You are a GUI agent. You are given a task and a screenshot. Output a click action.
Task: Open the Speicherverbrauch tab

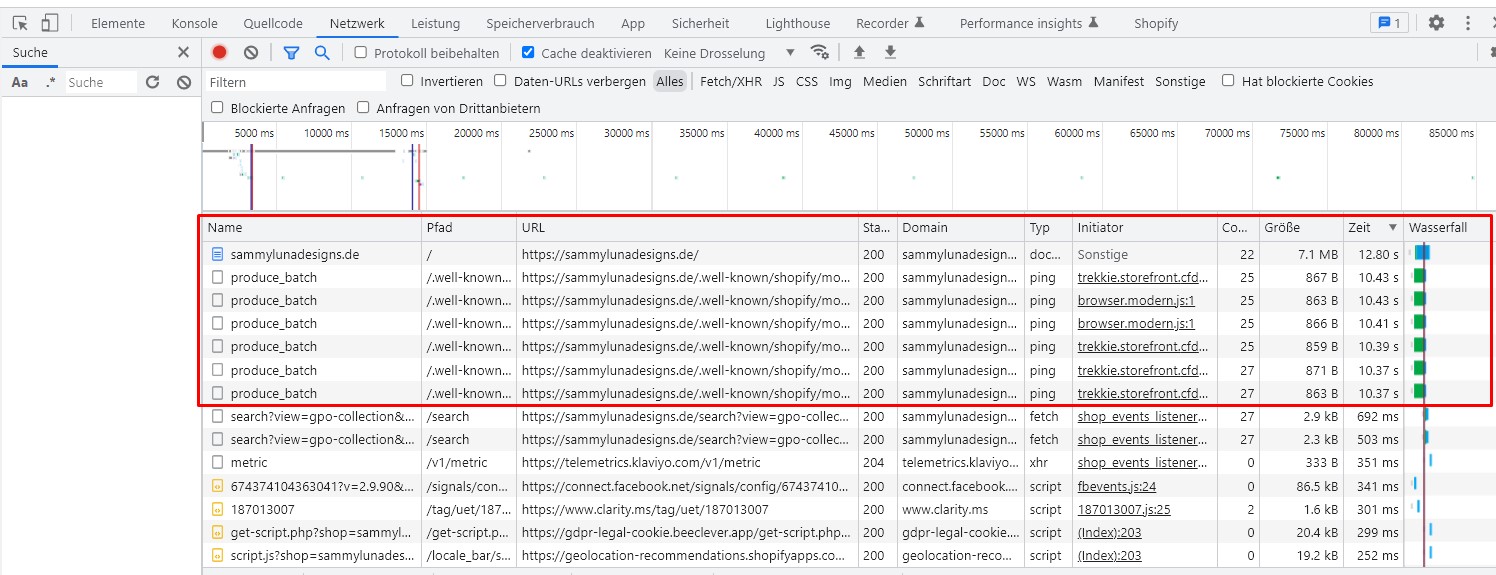(540, 23)
